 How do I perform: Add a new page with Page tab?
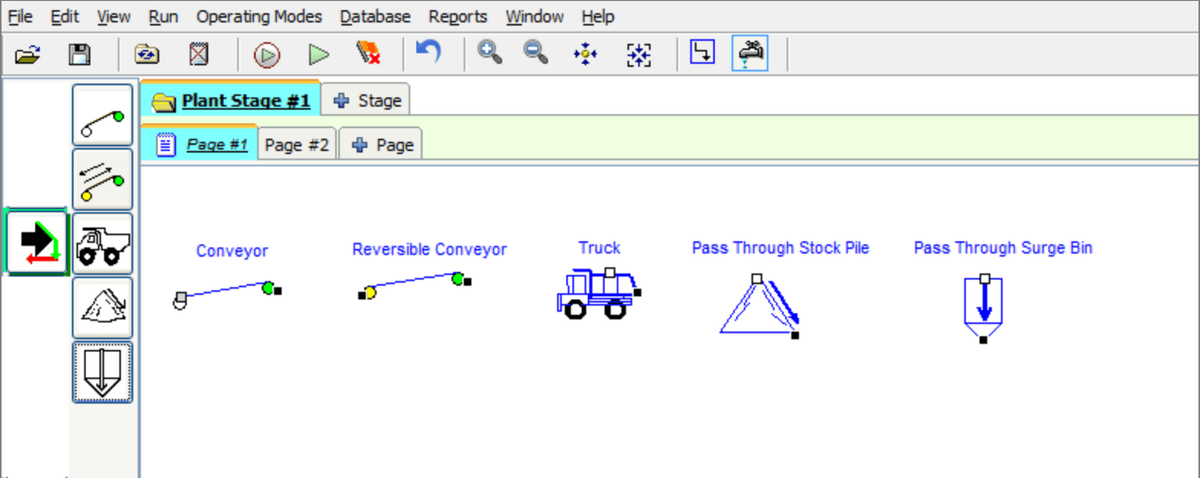[381, 145]
